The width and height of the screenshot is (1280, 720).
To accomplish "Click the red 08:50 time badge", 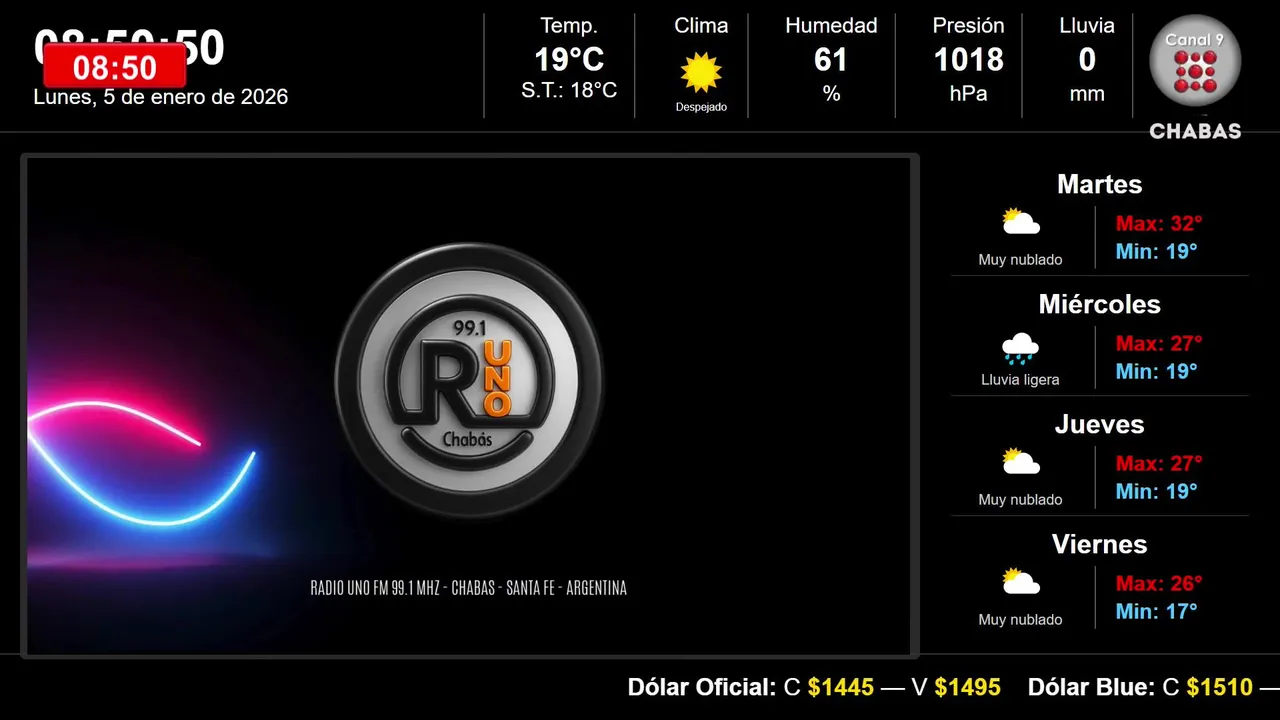I will [115, 67].
